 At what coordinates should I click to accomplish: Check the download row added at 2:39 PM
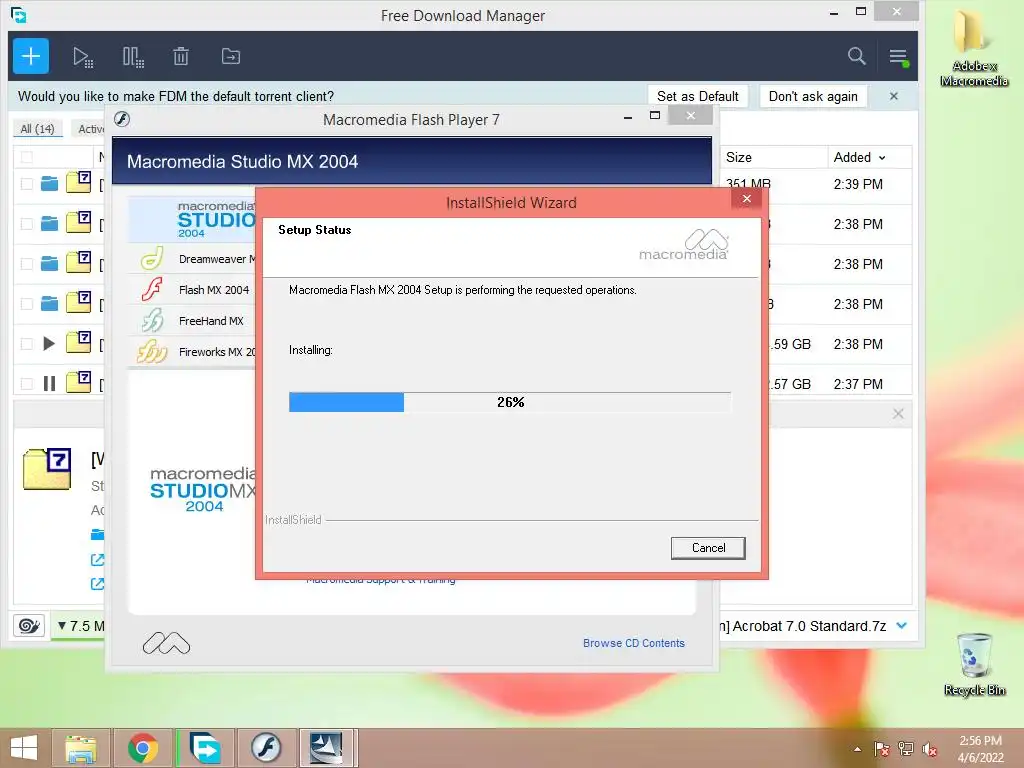coord(27,184)
